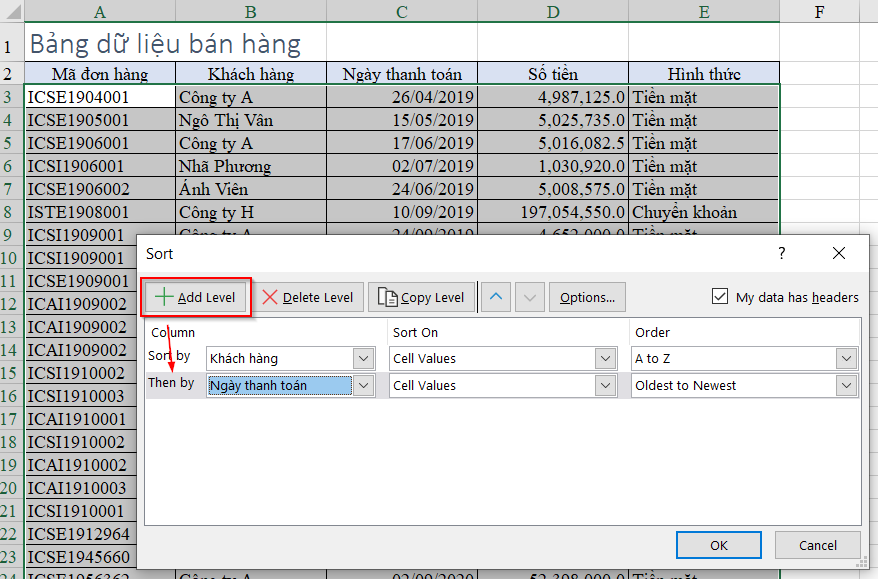Select cell ICSE1904001
878x579 pixels.
pos(100,97)
